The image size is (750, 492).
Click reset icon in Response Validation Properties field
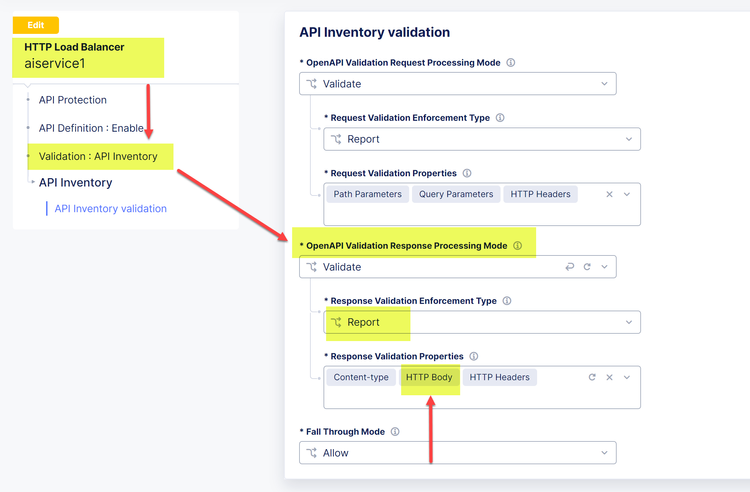click(592, 377)
